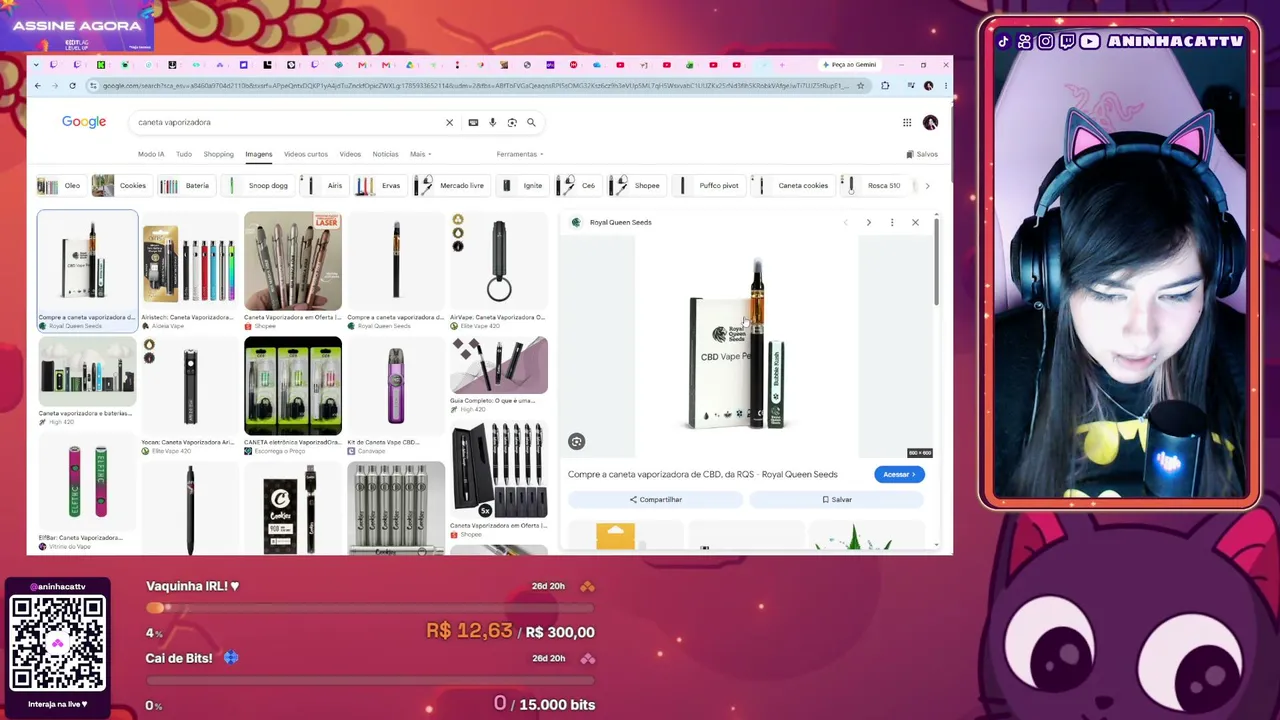Screen dimensions: 1280x720
Task: Click the large CBD Vape Pen preview image
Action: coord(747,346)
